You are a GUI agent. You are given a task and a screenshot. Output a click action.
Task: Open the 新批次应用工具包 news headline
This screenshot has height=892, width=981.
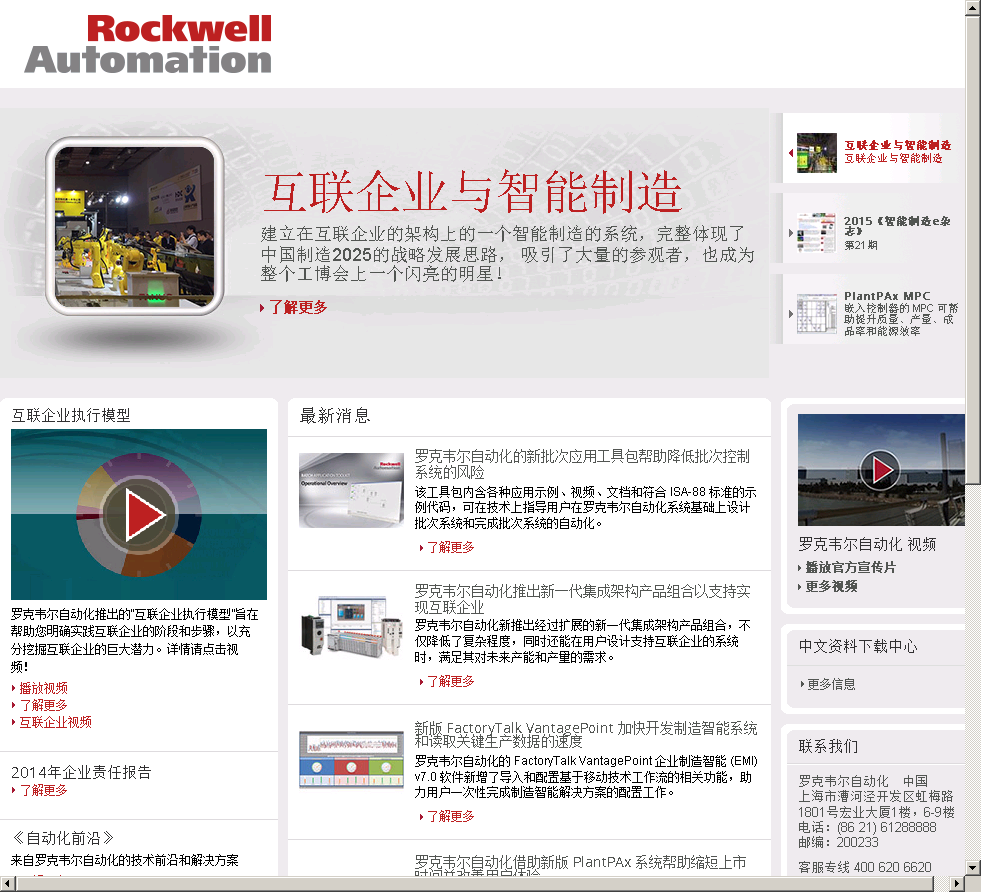click(582, 464)
